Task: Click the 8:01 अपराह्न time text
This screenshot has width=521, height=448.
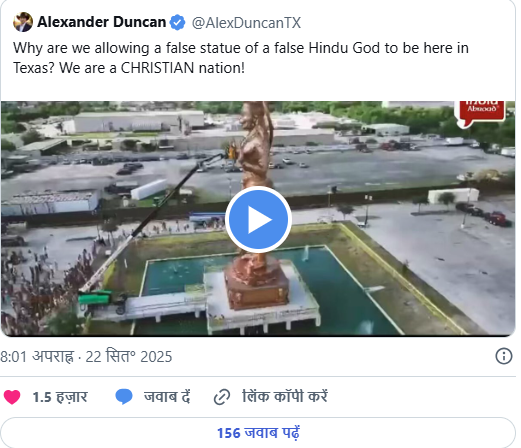Action: pyautogui.click(x=37, y=356)
